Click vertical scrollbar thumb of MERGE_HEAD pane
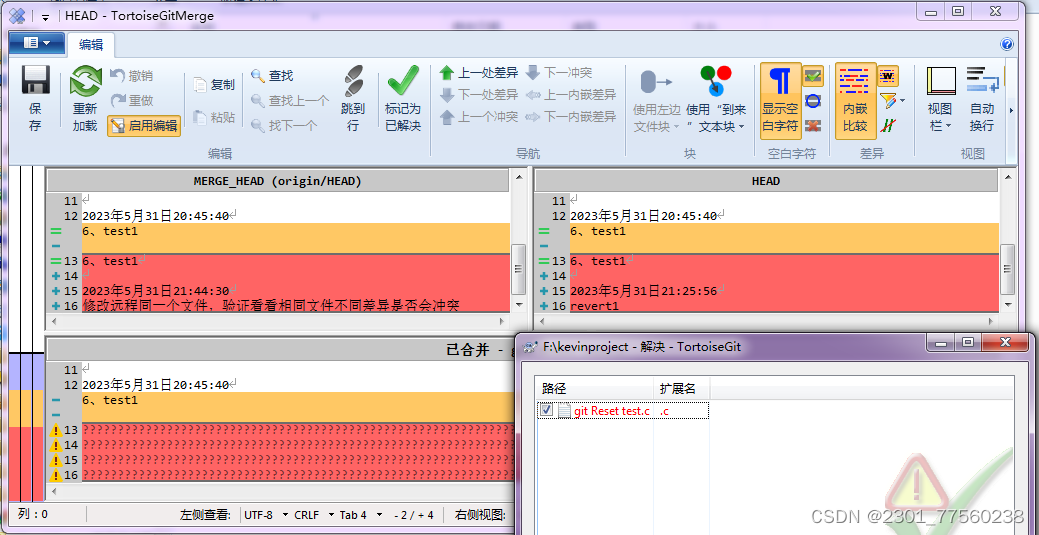This screenshot has width=1039, height=535. (519, 268)
